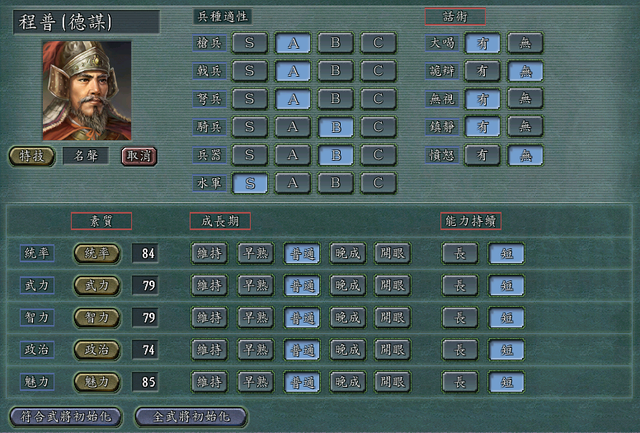Click the 話術 section header

click(455, 17)
